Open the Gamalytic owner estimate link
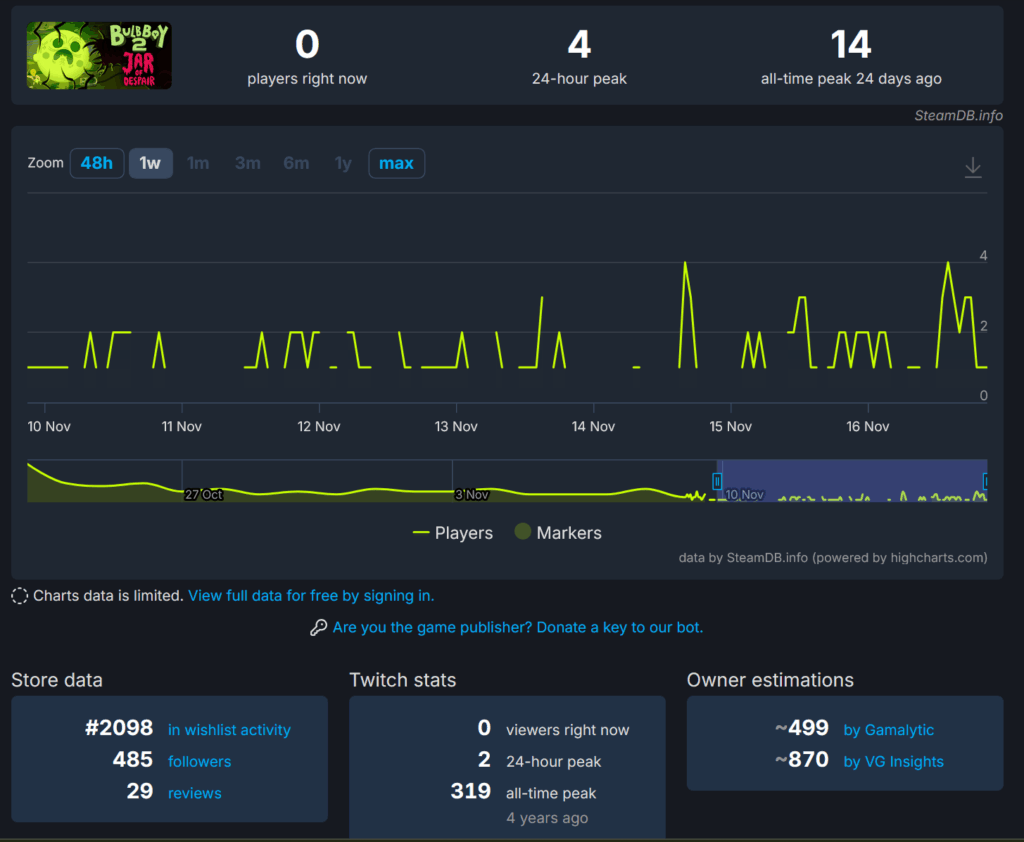 click(888, 730)
